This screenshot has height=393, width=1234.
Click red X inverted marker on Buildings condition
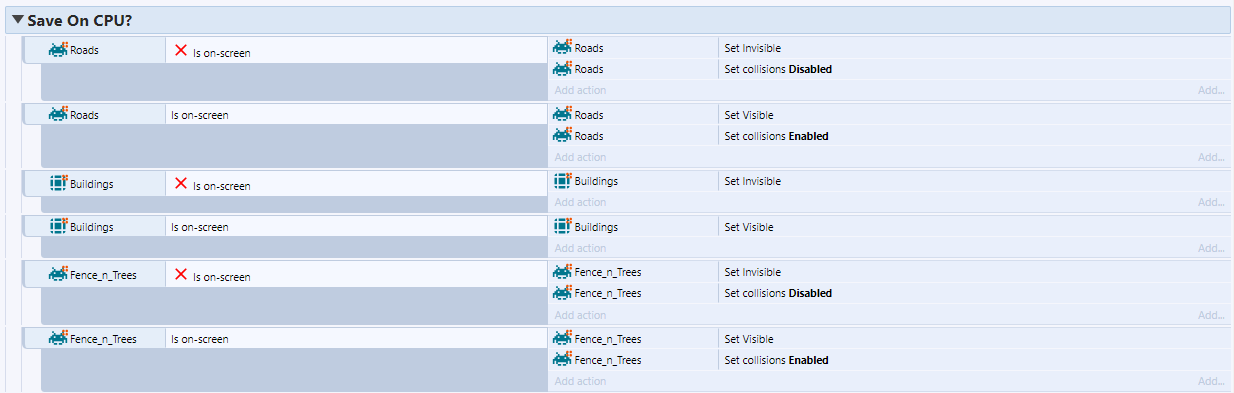(x=181, y=184)
